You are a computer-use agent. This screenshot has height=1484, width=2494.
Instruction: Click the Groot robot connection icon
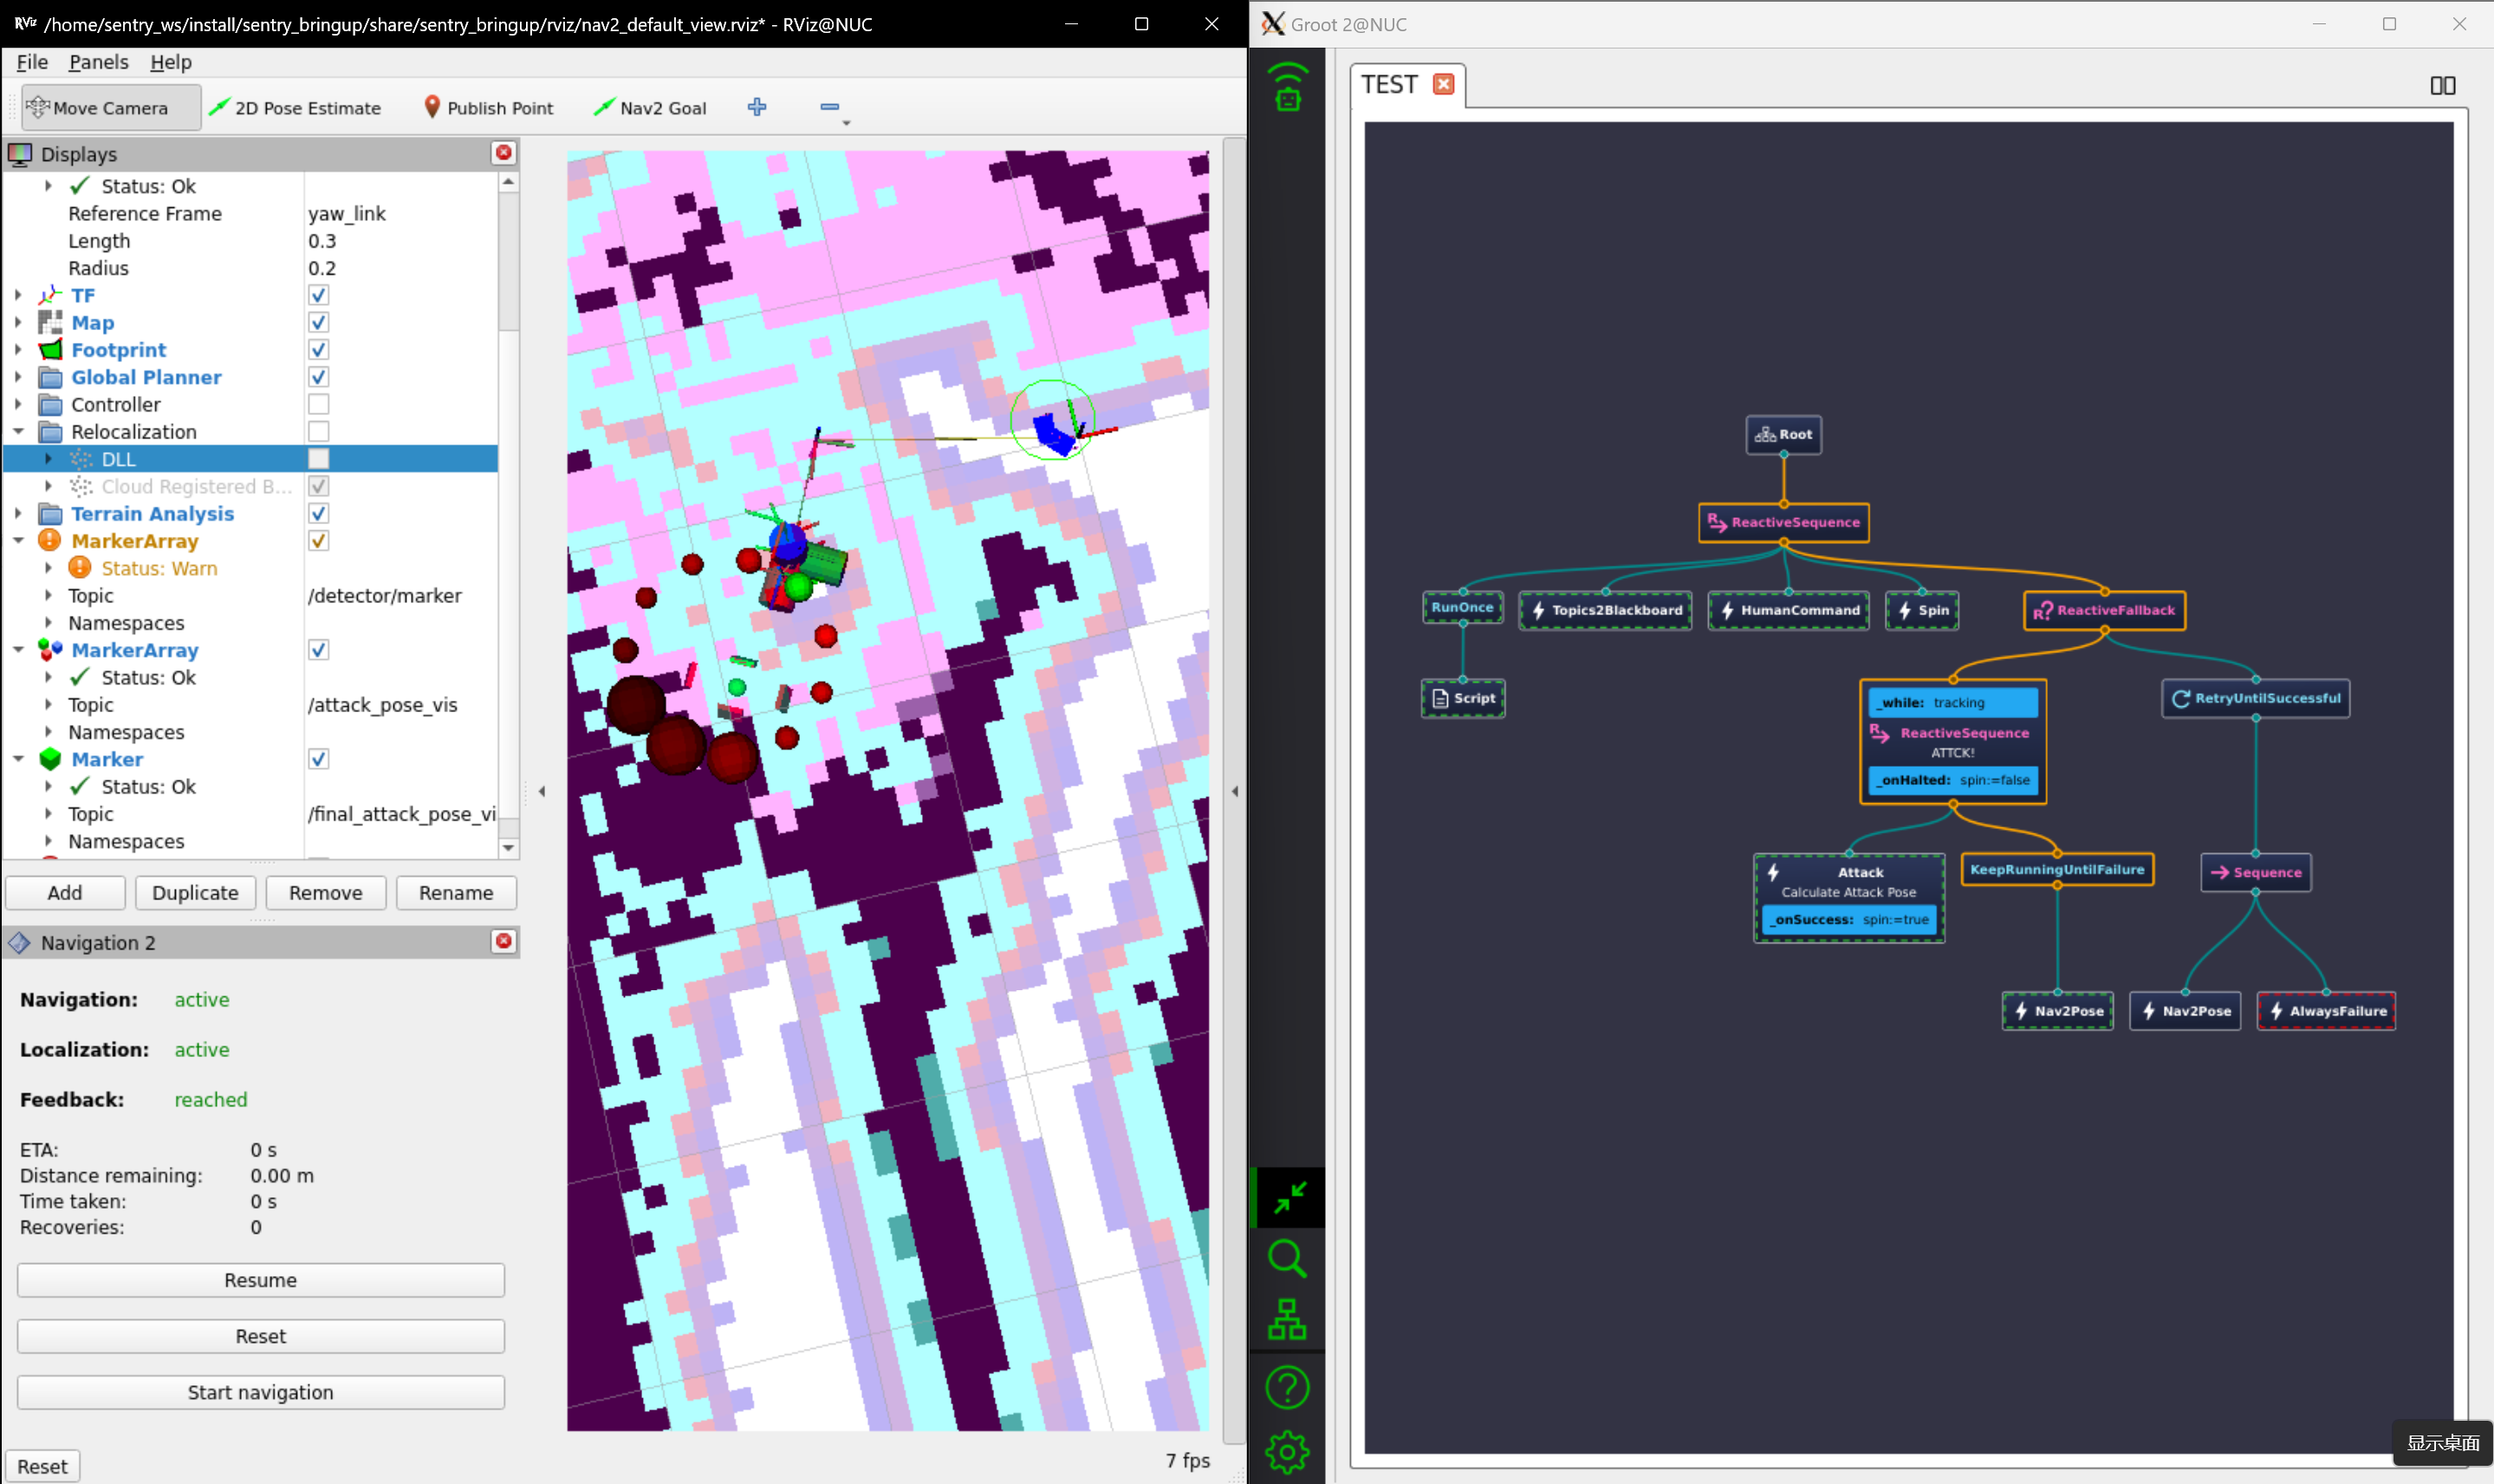click(x=1287, y=87)
